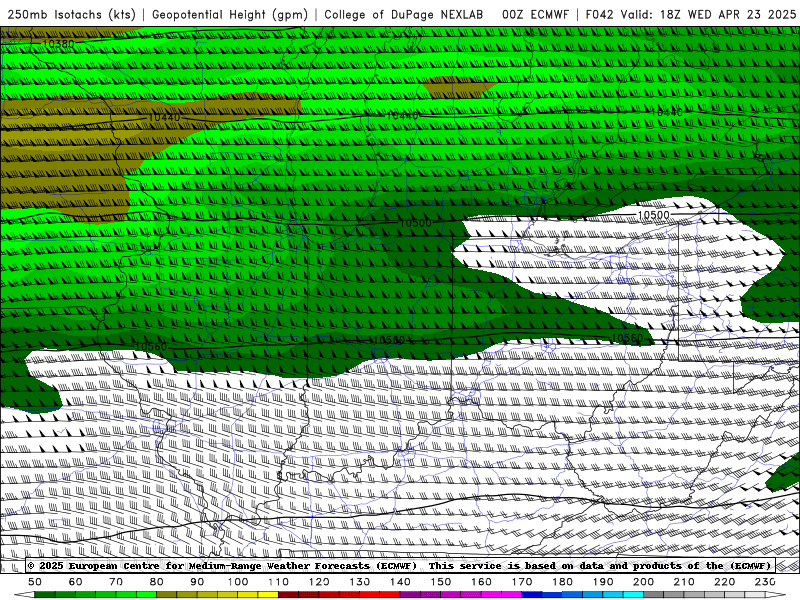Click the 180 kts color bar label
This screenshot has width=800, height=600.
pos(563,582)
